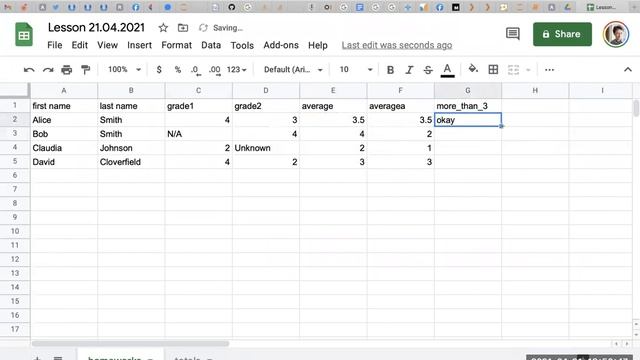Select the Paint format tool
The width and height of the screenshot is (640, 360).
tap(85, 70)
